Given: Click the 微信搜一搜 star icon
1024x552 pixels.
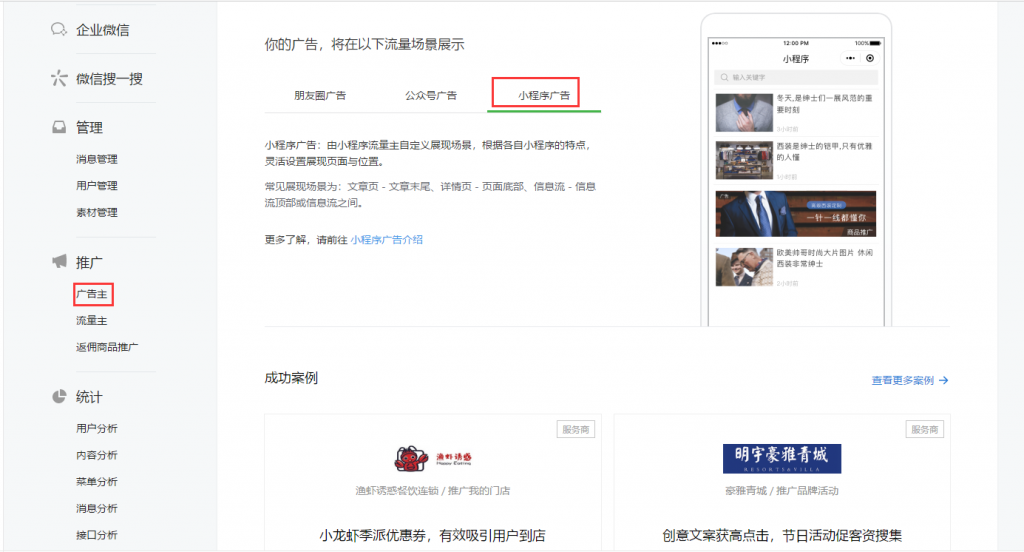Looking at the screenshot, I should tap(59, 78).
